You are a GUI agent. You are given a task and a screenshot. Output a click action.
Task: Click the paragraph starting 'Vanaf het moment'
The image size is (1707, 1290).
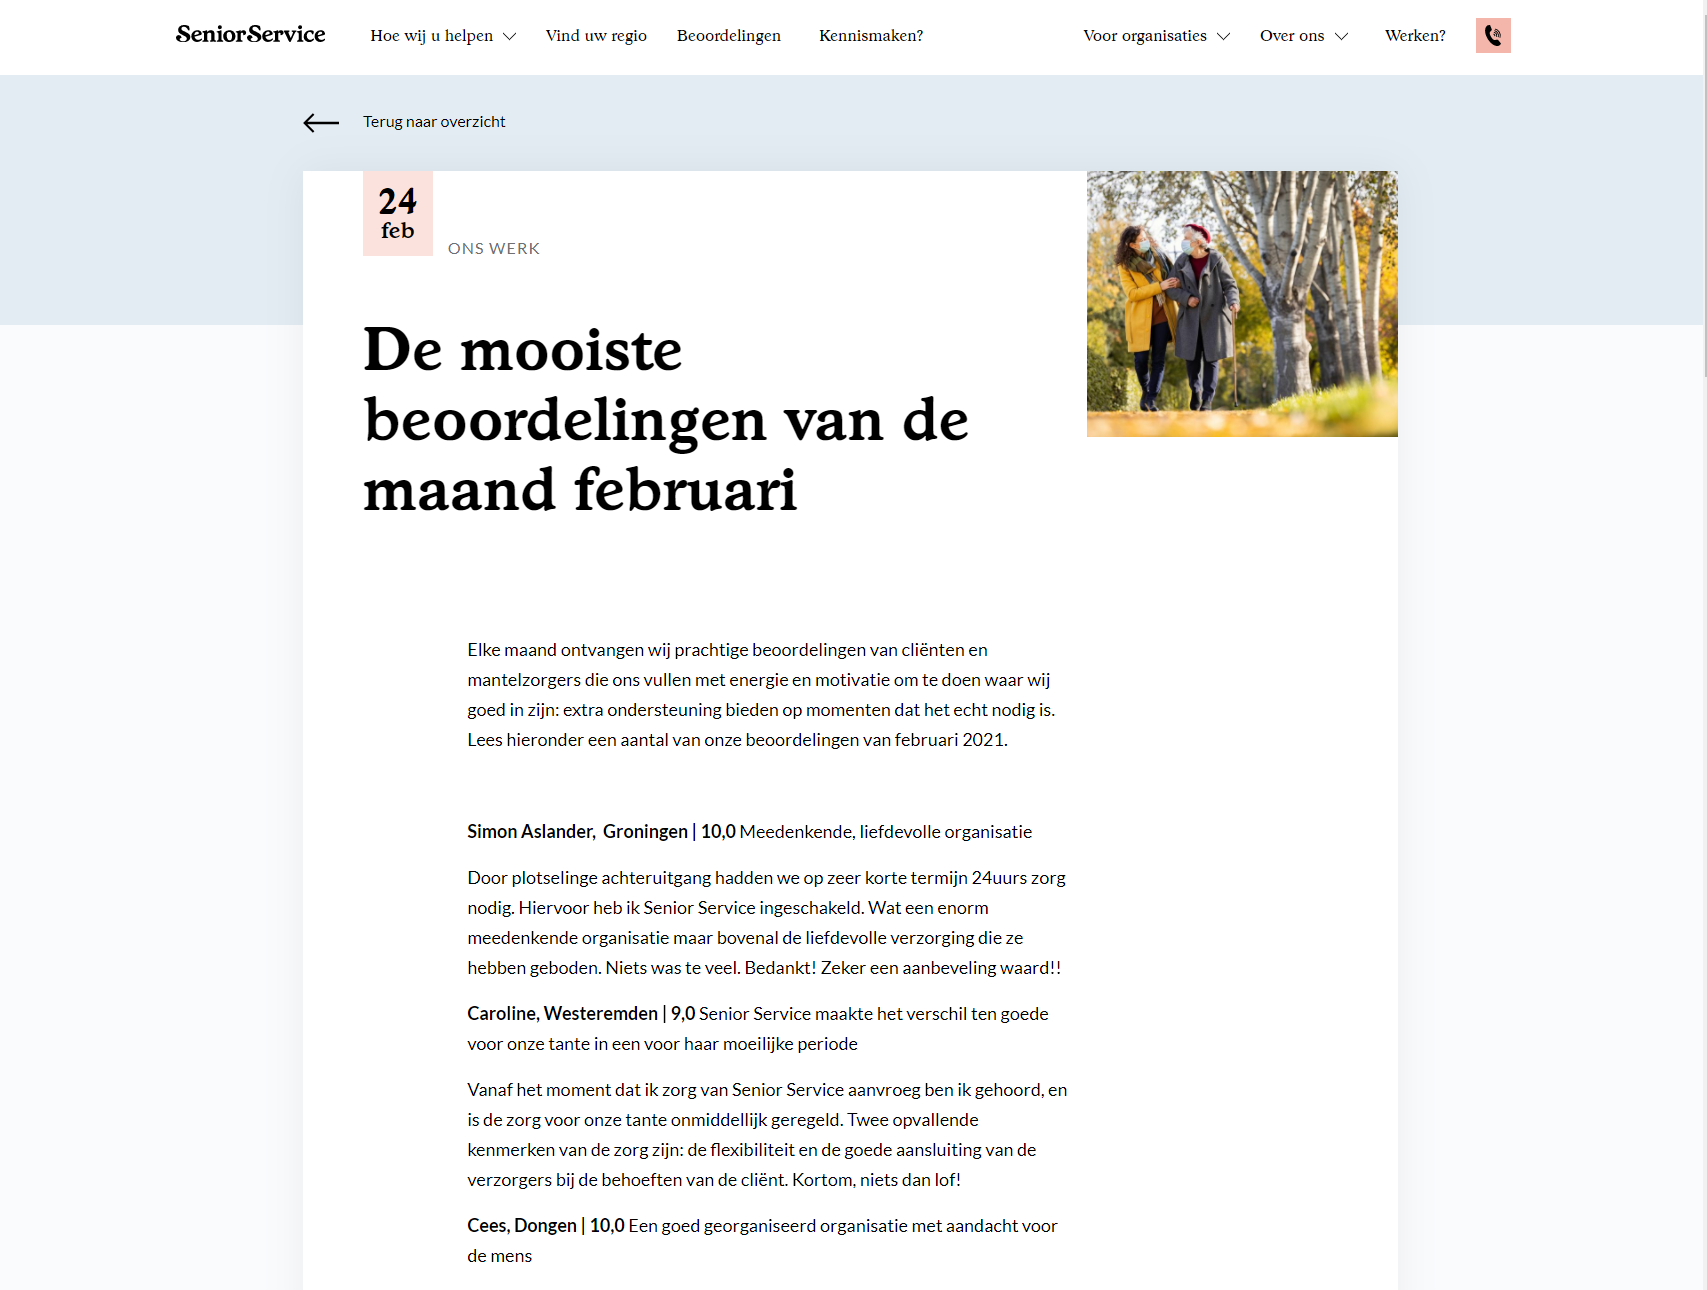[767, 1135]
